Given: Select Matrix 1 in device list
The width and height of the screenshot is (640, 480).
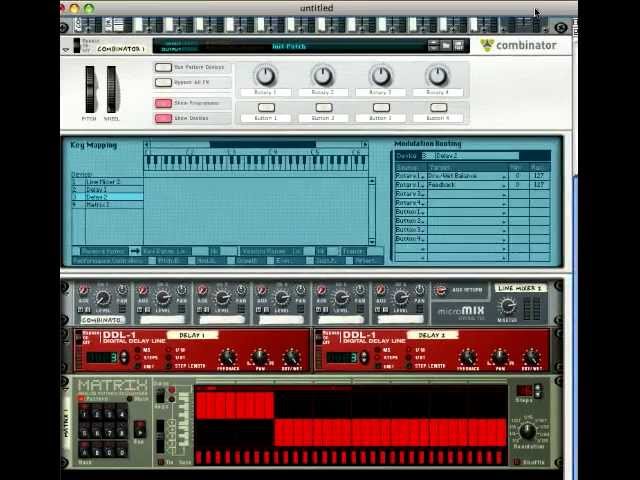Looking at the screenshot, I should (108, 204).
